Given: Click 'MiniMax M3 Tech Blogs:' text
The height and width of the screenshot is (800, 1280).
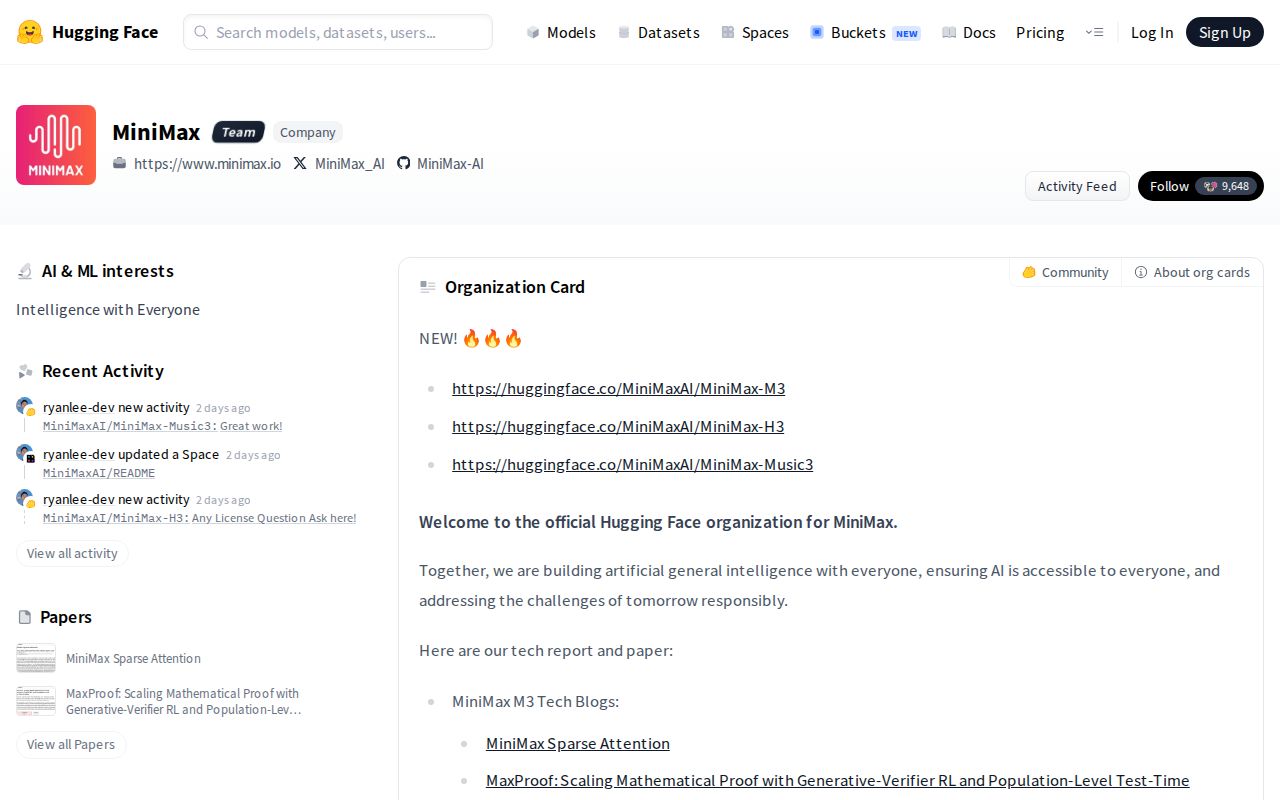Looking at the screenshot, I should click(535, 701).
